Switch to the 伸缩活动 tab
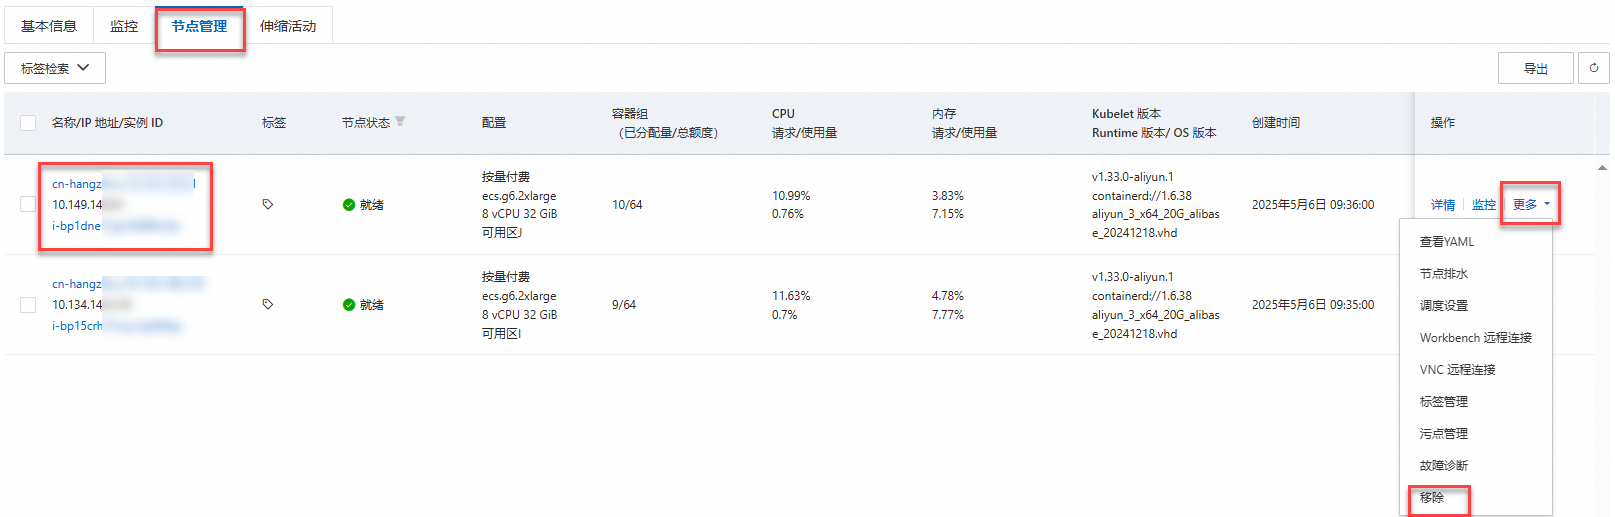Screen dimensions: 1615x517 [288, 26]
